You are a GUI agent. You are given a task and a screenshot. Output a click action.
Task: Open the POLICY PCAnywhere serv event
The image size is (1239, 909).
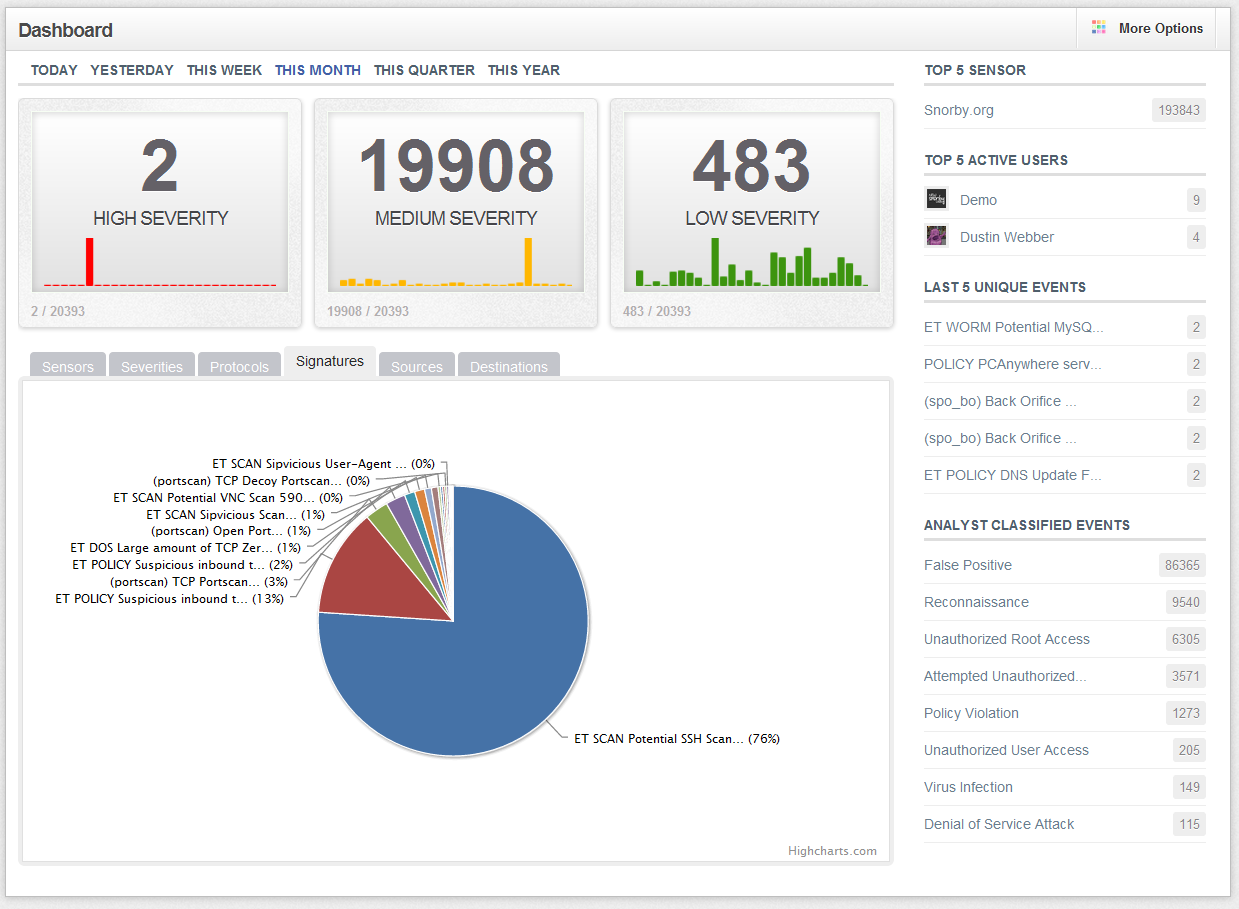click(1013, 364)
